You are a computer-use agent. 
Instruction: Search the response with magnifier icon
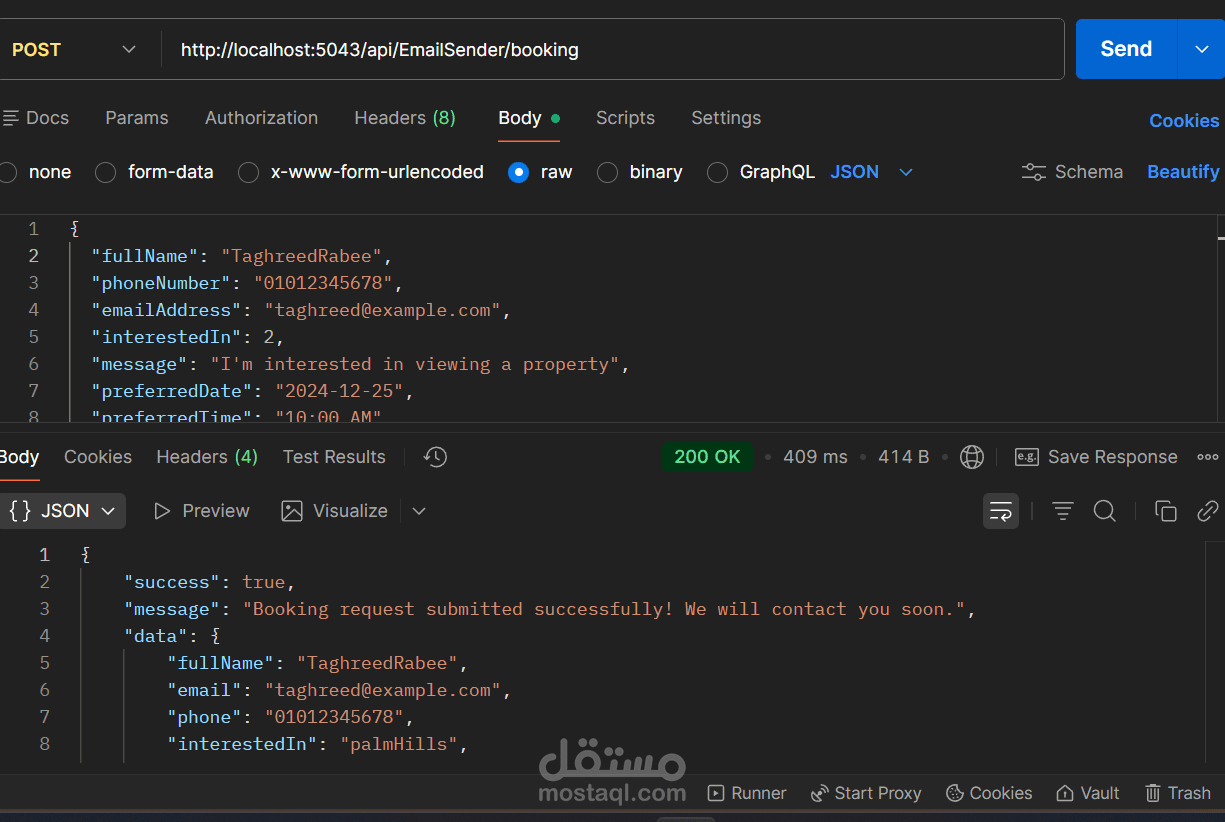(1104, 511)
